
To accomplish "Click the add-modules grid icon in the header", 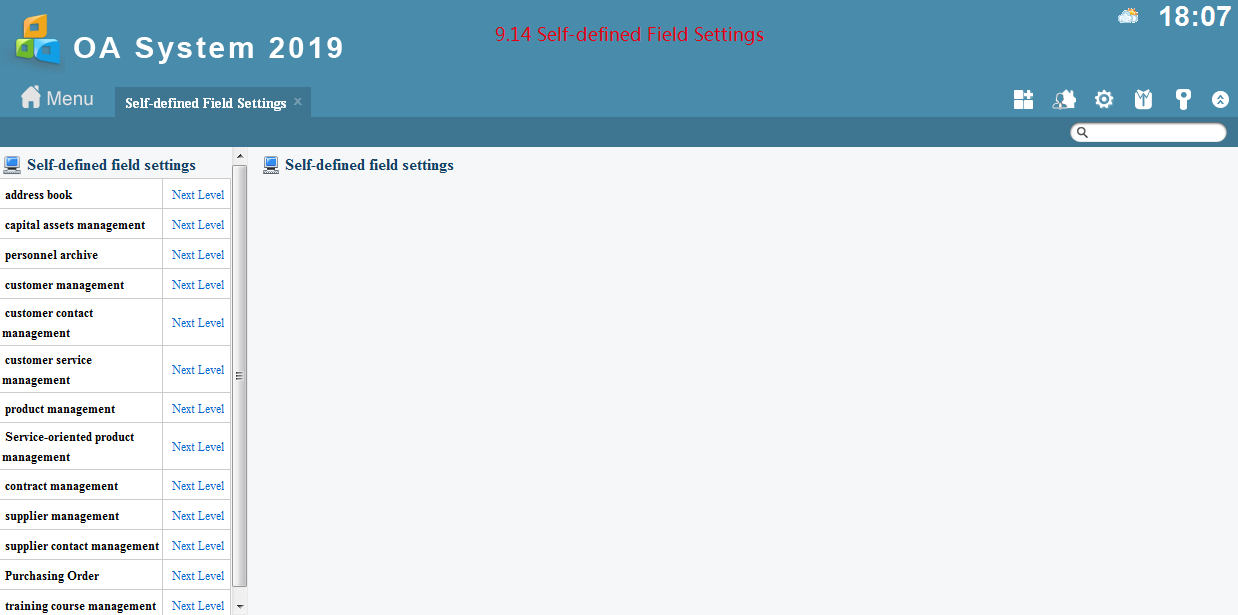I will click(1023, 99).
